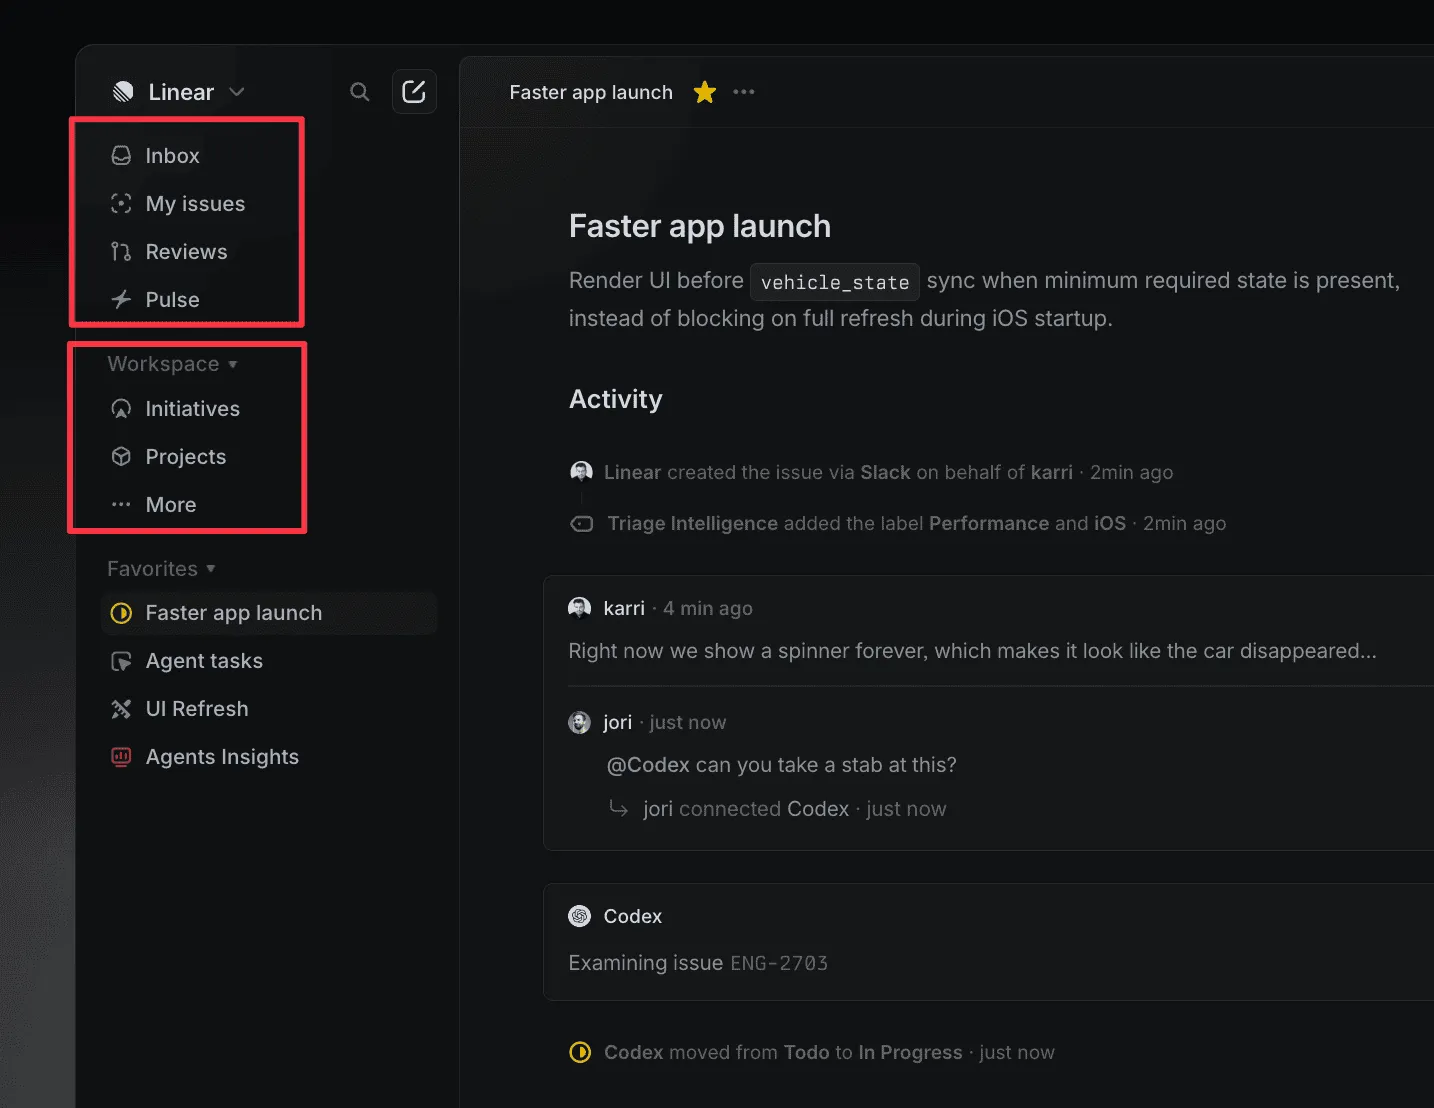Screen dimensions: 1434x1108
Task: Click the Reviews pull-request icon
Action: coord(121,252)
